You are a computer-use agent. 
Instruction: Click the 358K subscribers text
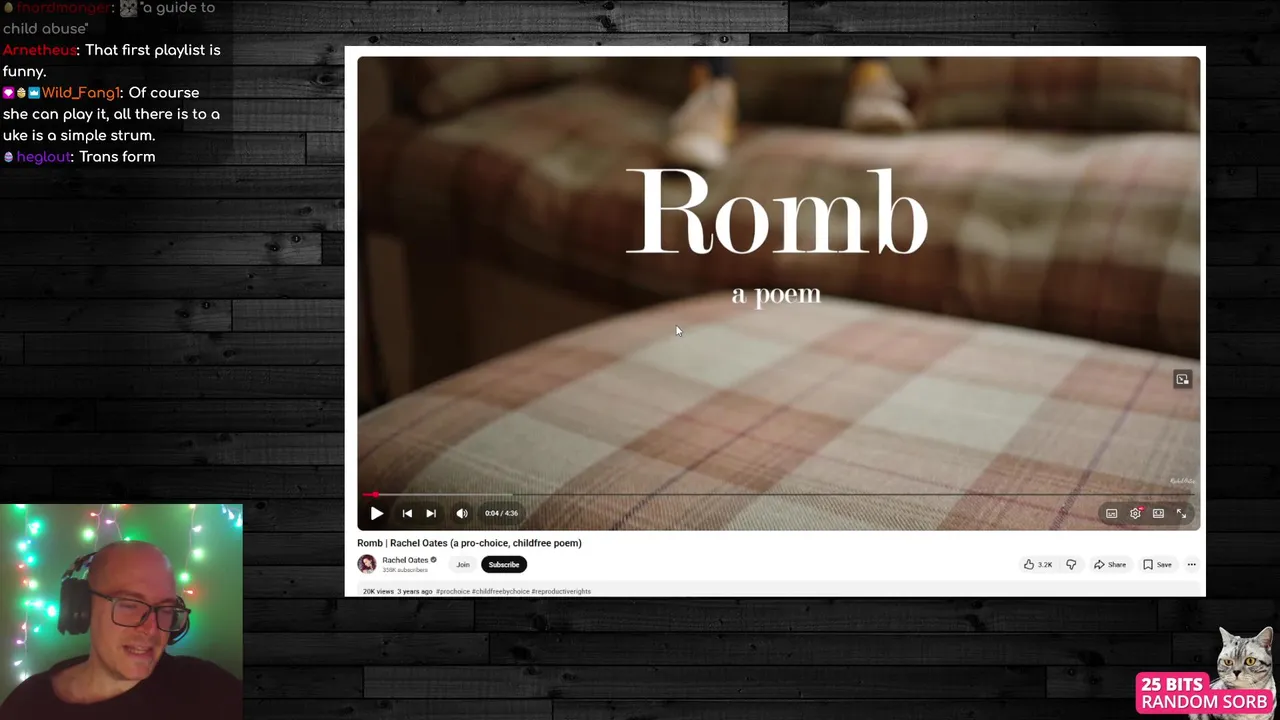click(405, 570)
